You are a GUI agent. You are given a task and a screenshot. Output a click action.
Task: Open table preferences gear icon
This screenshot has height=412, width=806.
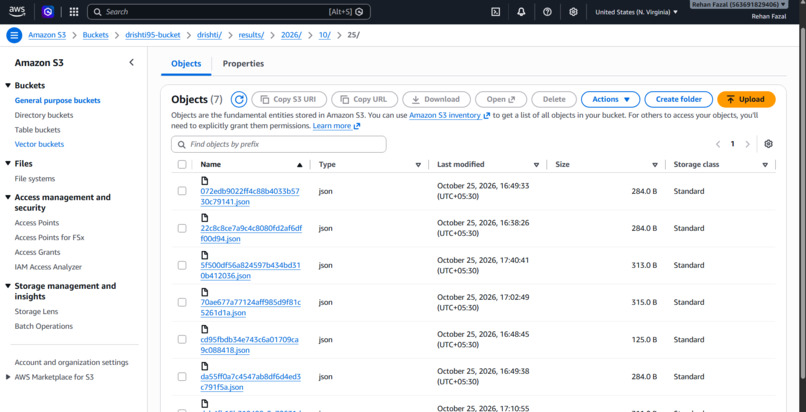[x=768, y=144]
